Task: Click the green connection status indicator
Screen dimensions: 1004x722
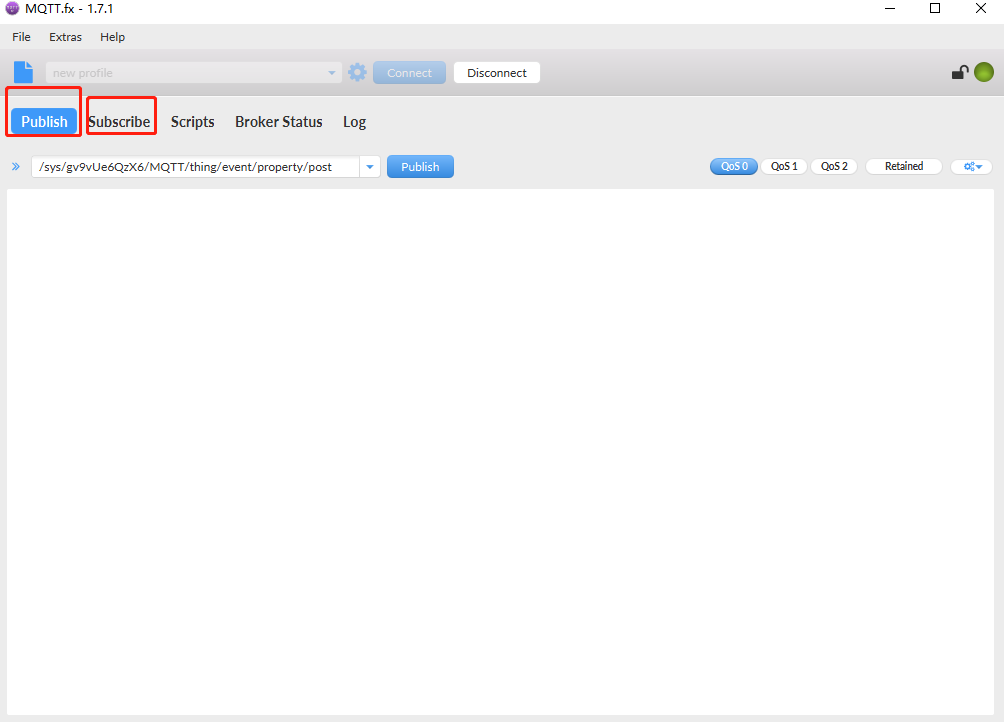Action: [x=984, y=72]
